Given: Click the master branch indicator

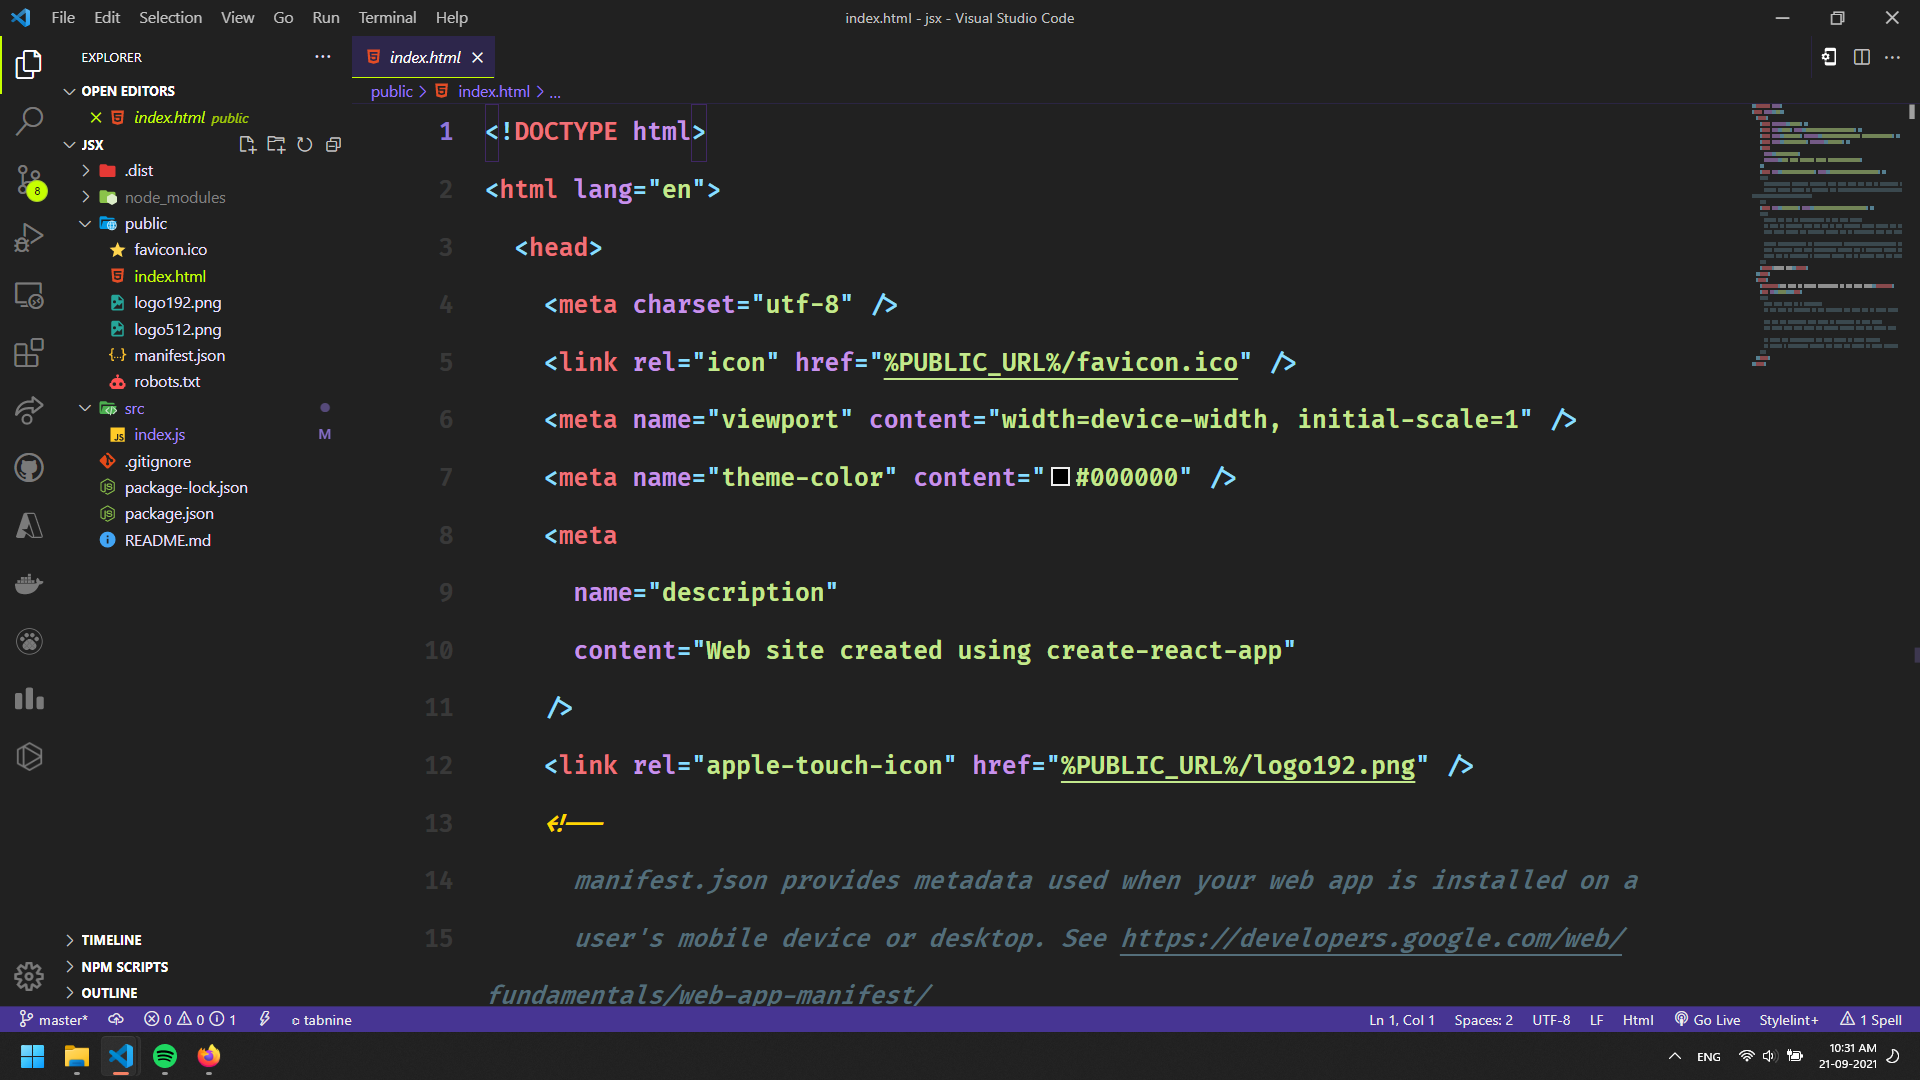Looking at the screenshot, I should tap(54, 1020).
